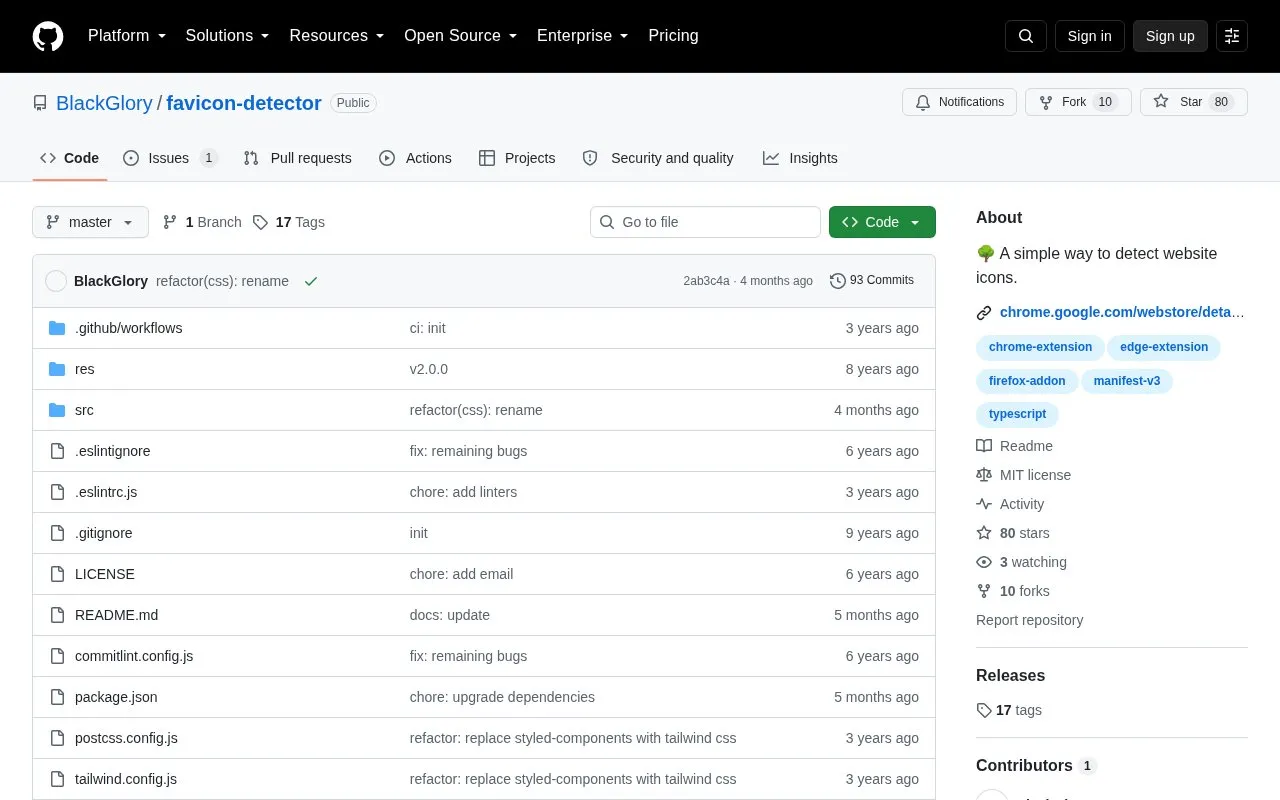The height and width of the screenshot is (800, 1280).
Task: Click the package.json file icon
Action: point(57,697)
